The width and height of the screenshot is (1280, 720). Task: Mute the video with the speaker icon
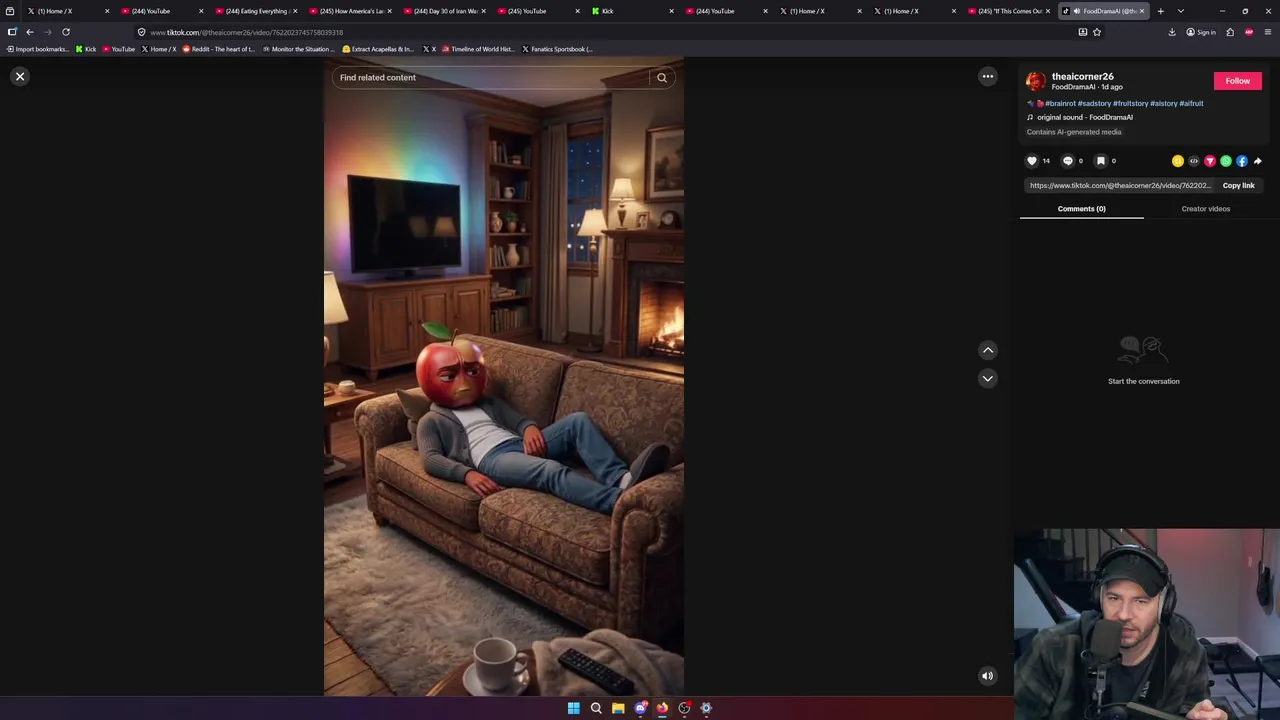pos(987,676)
